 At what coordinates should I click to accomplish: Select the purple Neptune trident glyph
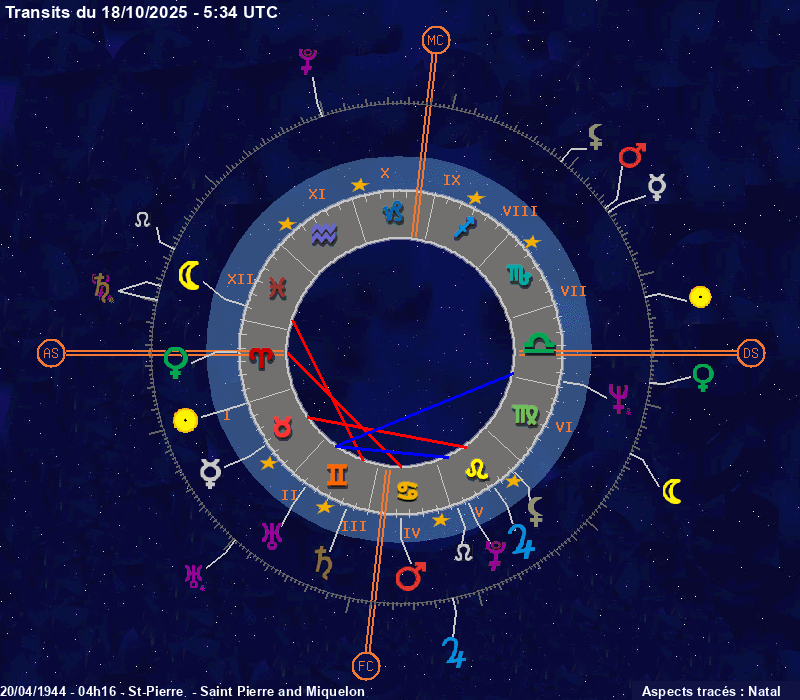coord(620,398)
